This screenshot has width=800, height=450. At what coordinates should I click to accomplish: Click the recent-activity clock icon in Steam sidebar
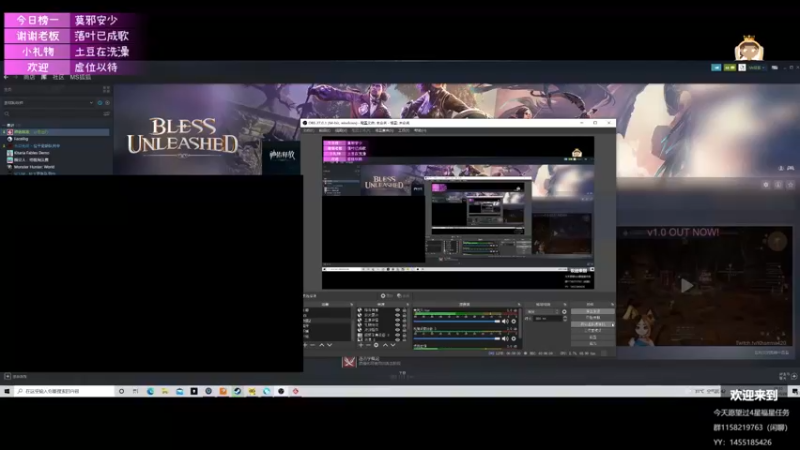(100, 103)
